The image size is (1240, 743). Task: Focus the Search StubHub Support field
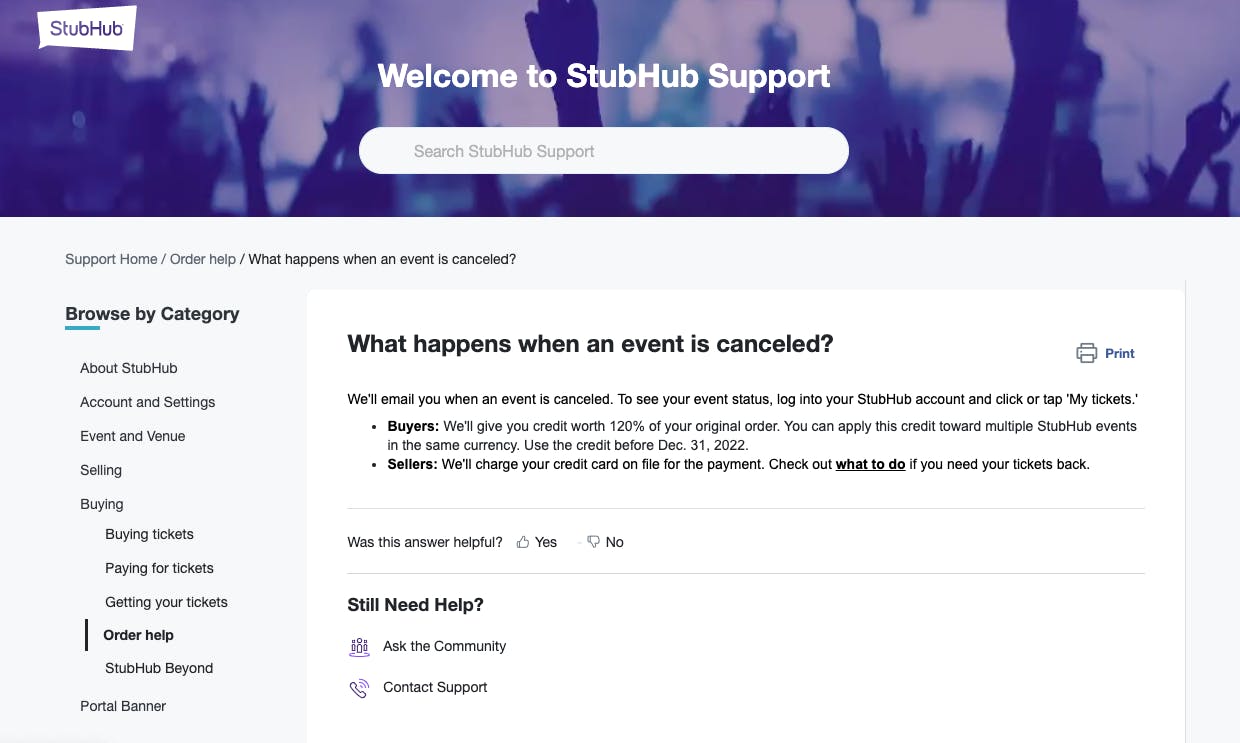(x=603, y=151)
